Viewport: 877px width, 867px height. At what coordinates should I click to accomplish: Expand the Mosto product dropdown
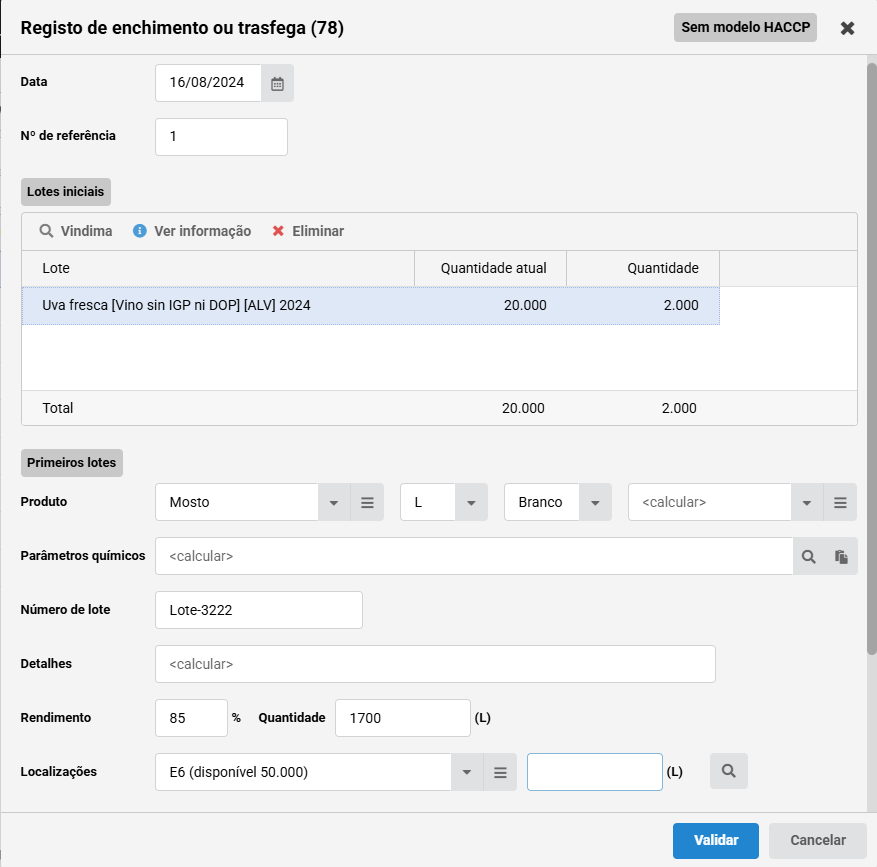point(334,502)
